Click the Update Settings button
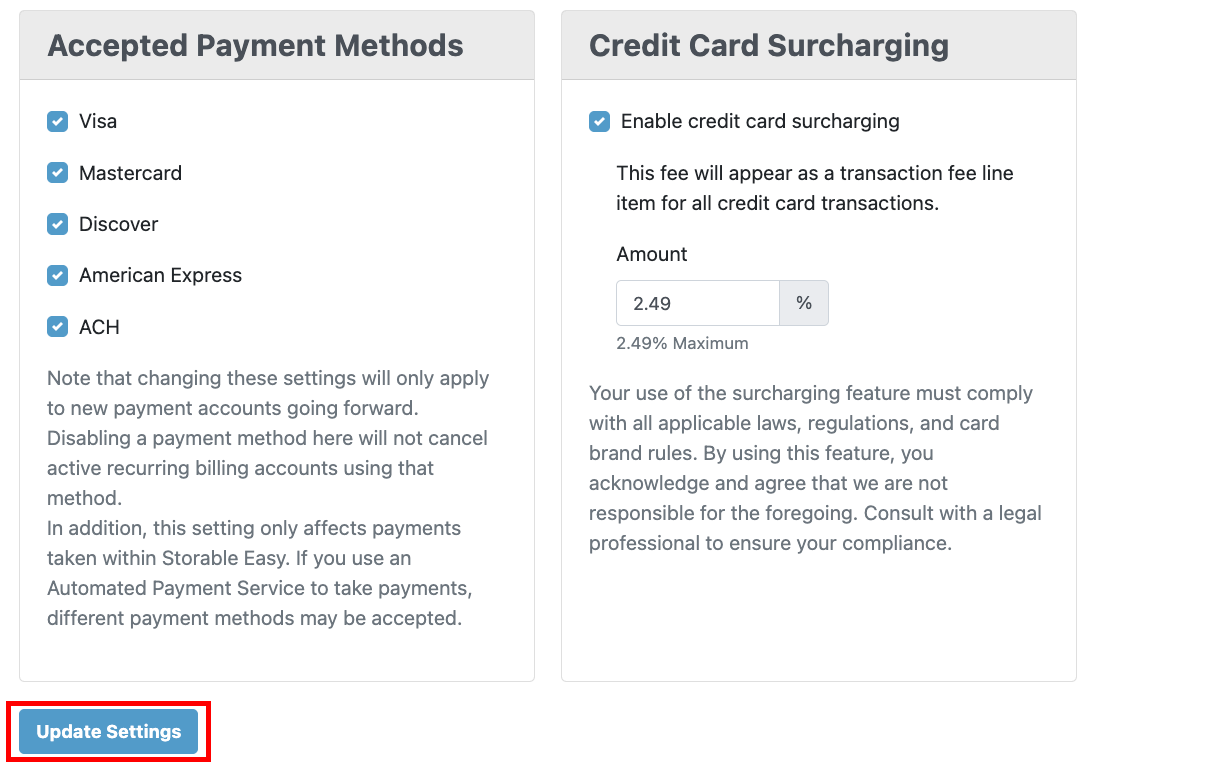 pyautogui.click(x=109, y=732)
